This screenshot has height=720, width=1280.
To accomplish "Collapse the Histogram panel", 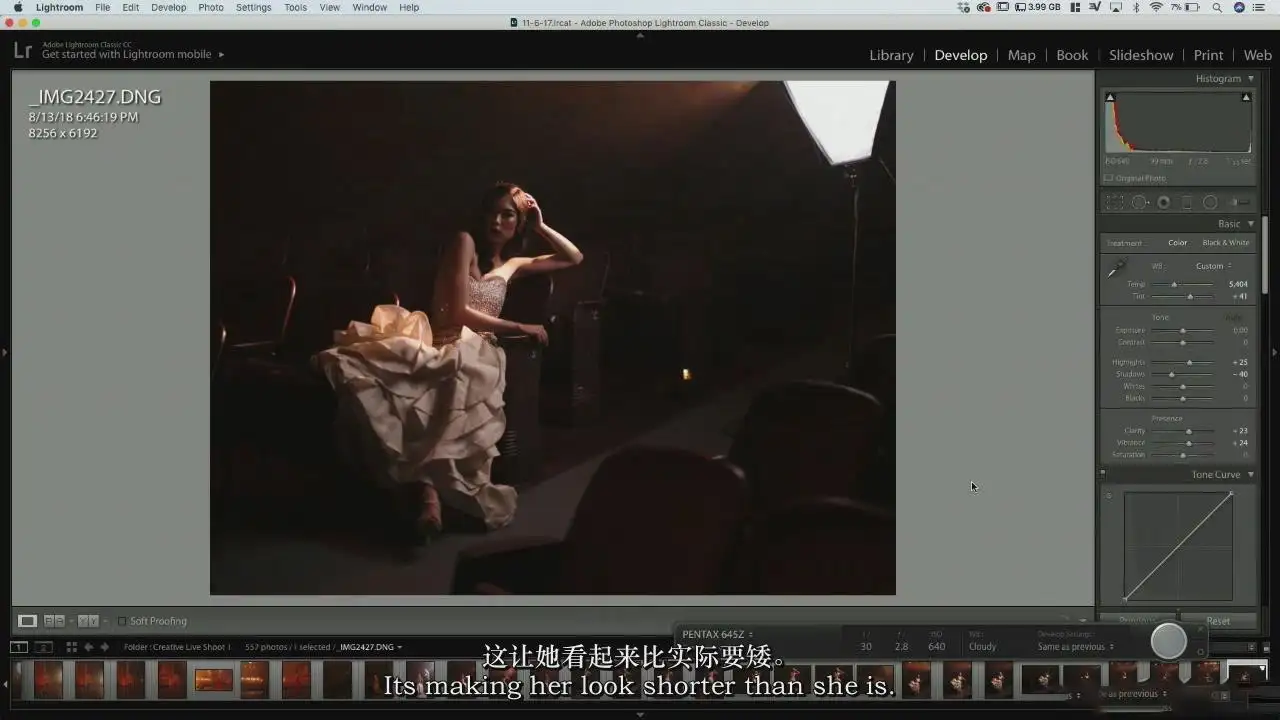I will 1251,78.
